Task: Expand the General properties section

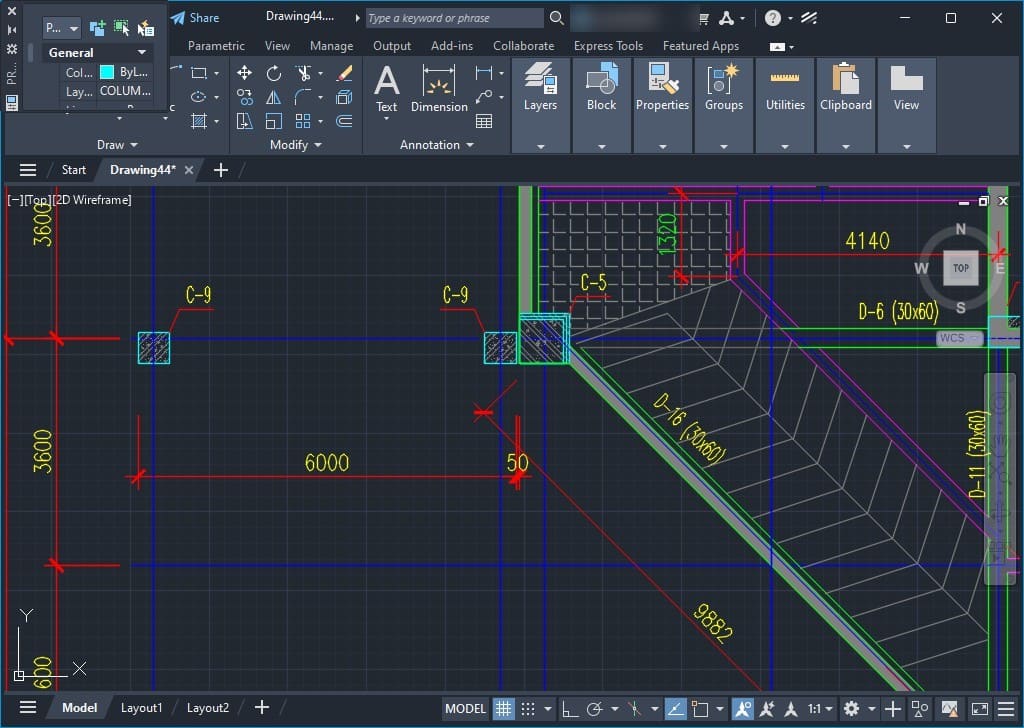Action: [x=97, y=52]
